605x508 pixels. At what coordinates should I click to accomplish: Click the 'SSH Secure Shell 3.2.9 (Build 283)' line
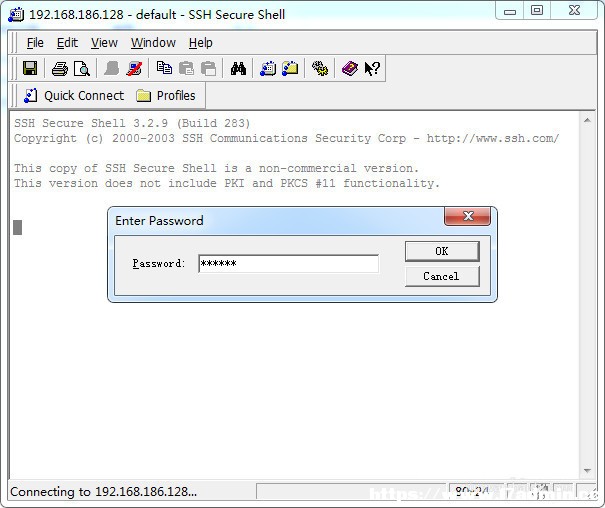point(132,123)
